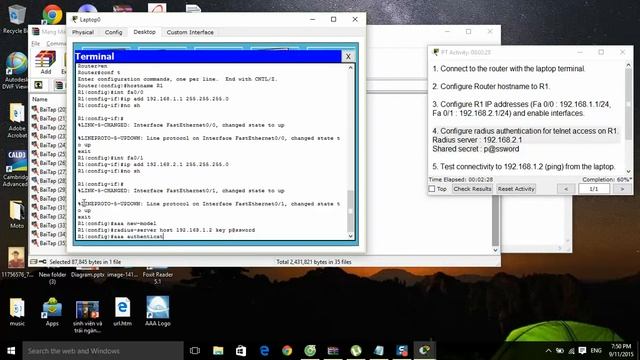
Task: Open Microsoft Edge from the taskbar
Action: tap(264, 351)
